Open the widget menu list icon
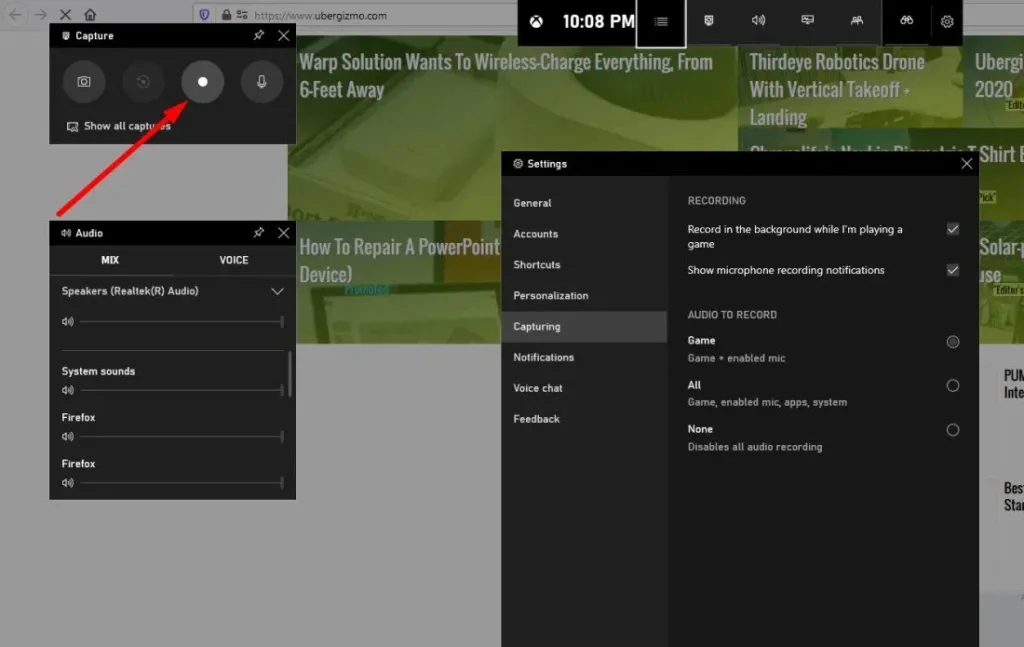Screen dimensions: 1024x647 pyautogui.click(x=661, y=22)
